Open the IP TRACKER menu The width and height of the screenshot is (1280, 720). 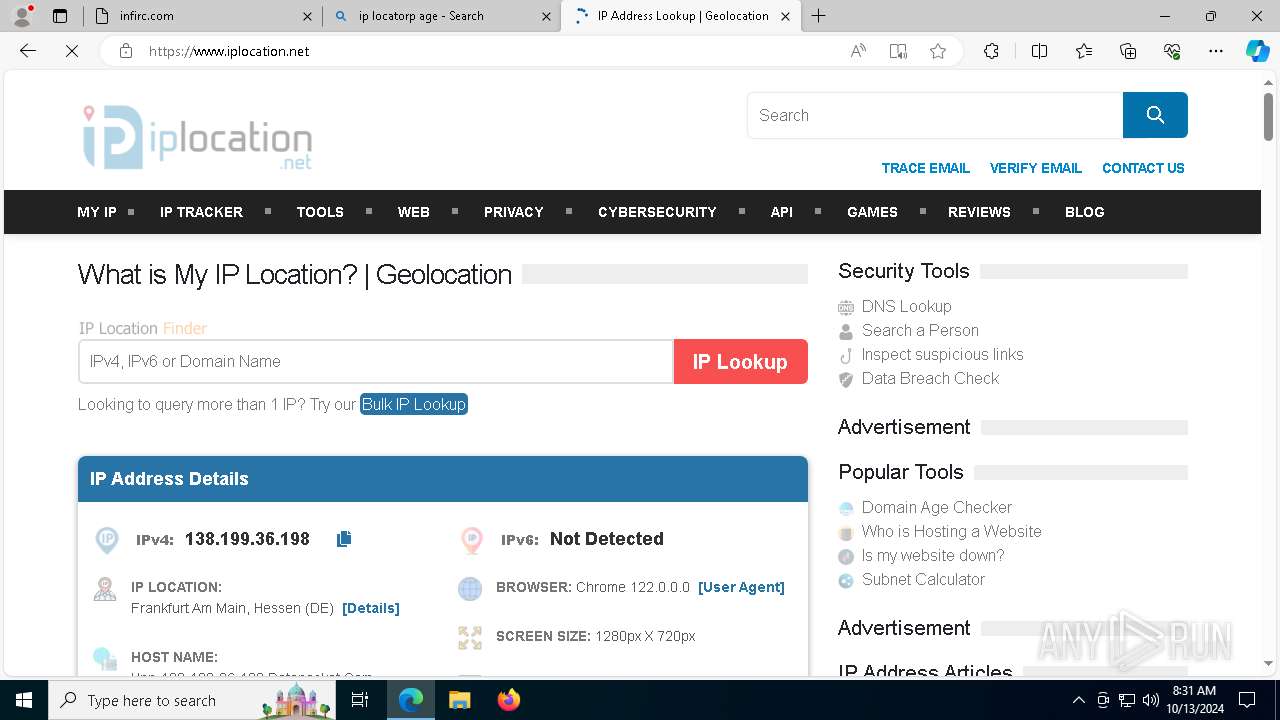201,212
